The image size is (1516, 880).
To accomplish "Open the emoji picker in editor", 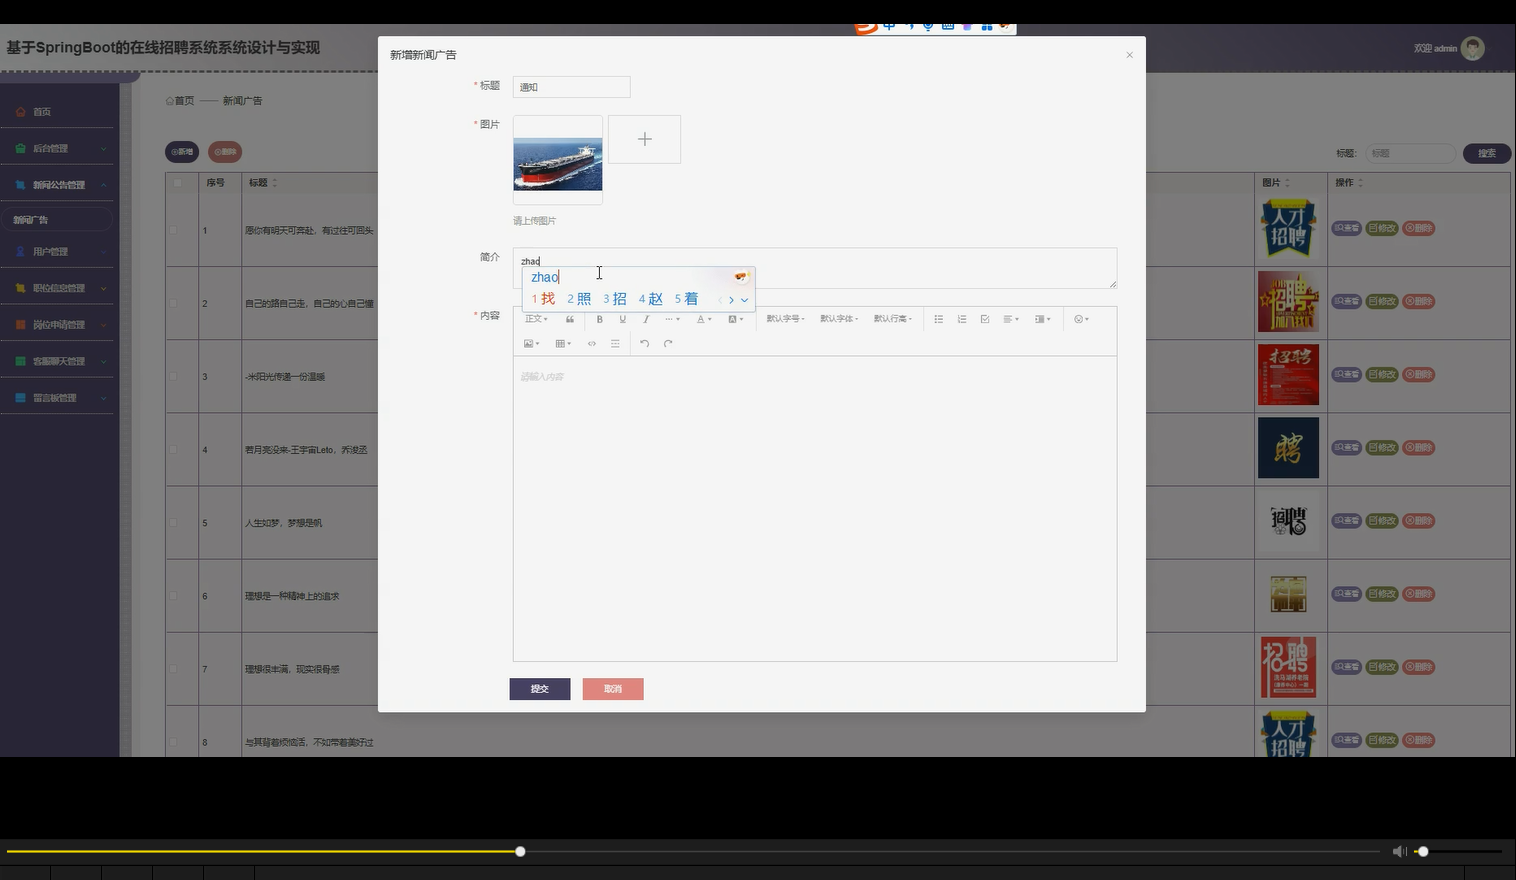I will click(x=1081, y=319).
